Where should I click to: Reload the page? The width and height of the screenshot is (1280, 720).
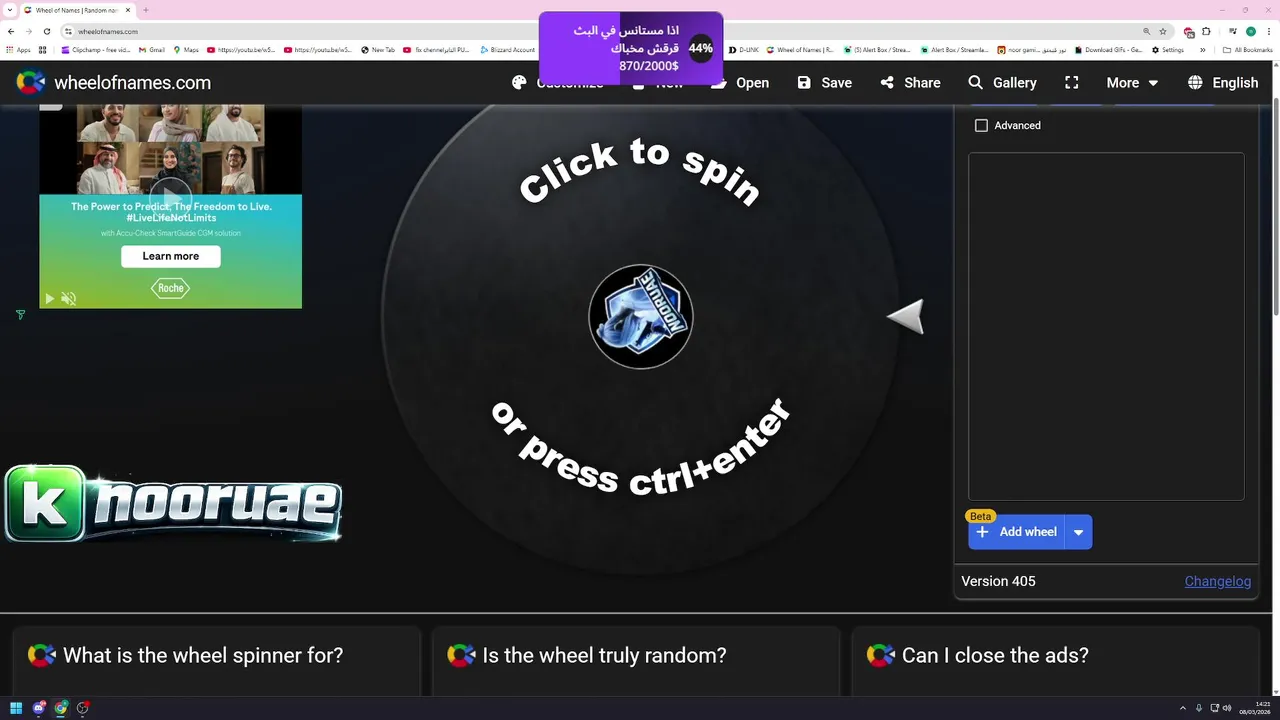(46, 31)
